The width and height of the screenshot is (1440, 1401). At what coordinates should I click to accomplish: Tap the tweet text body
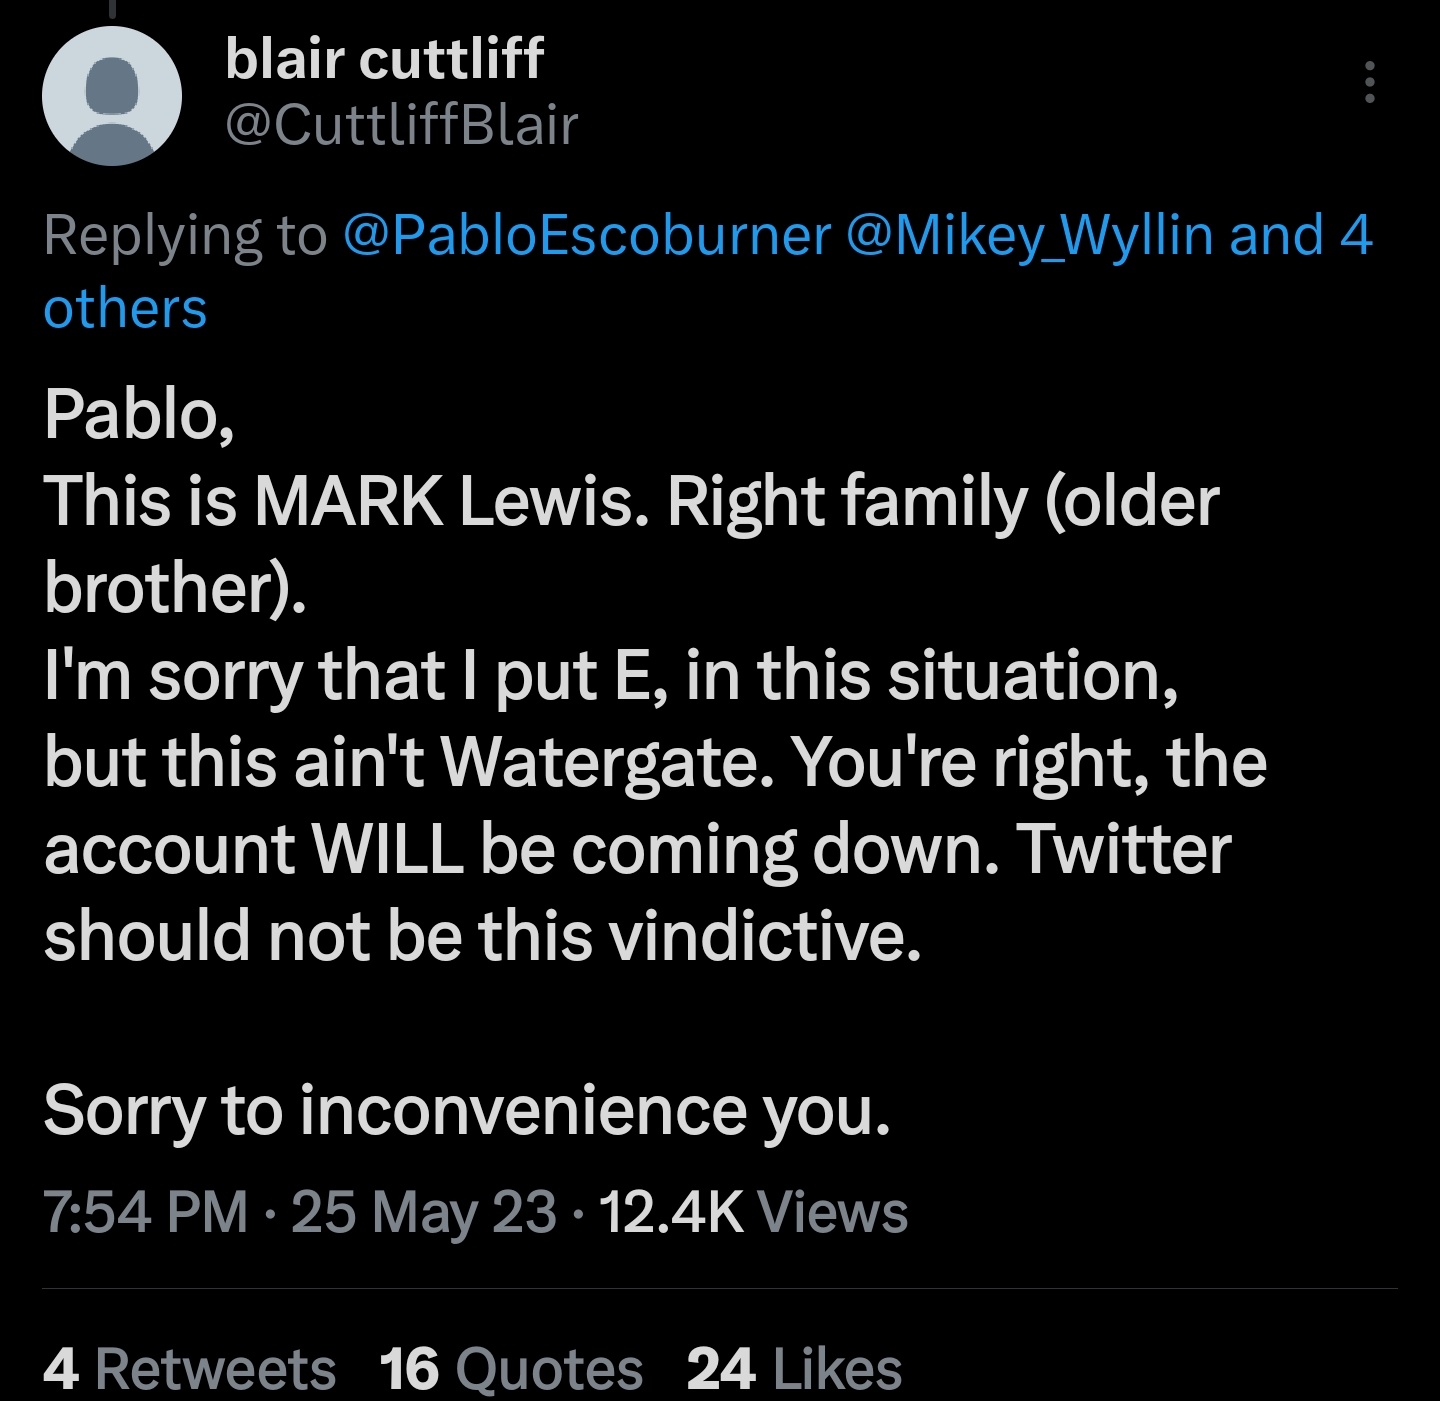tap(640, 760)
